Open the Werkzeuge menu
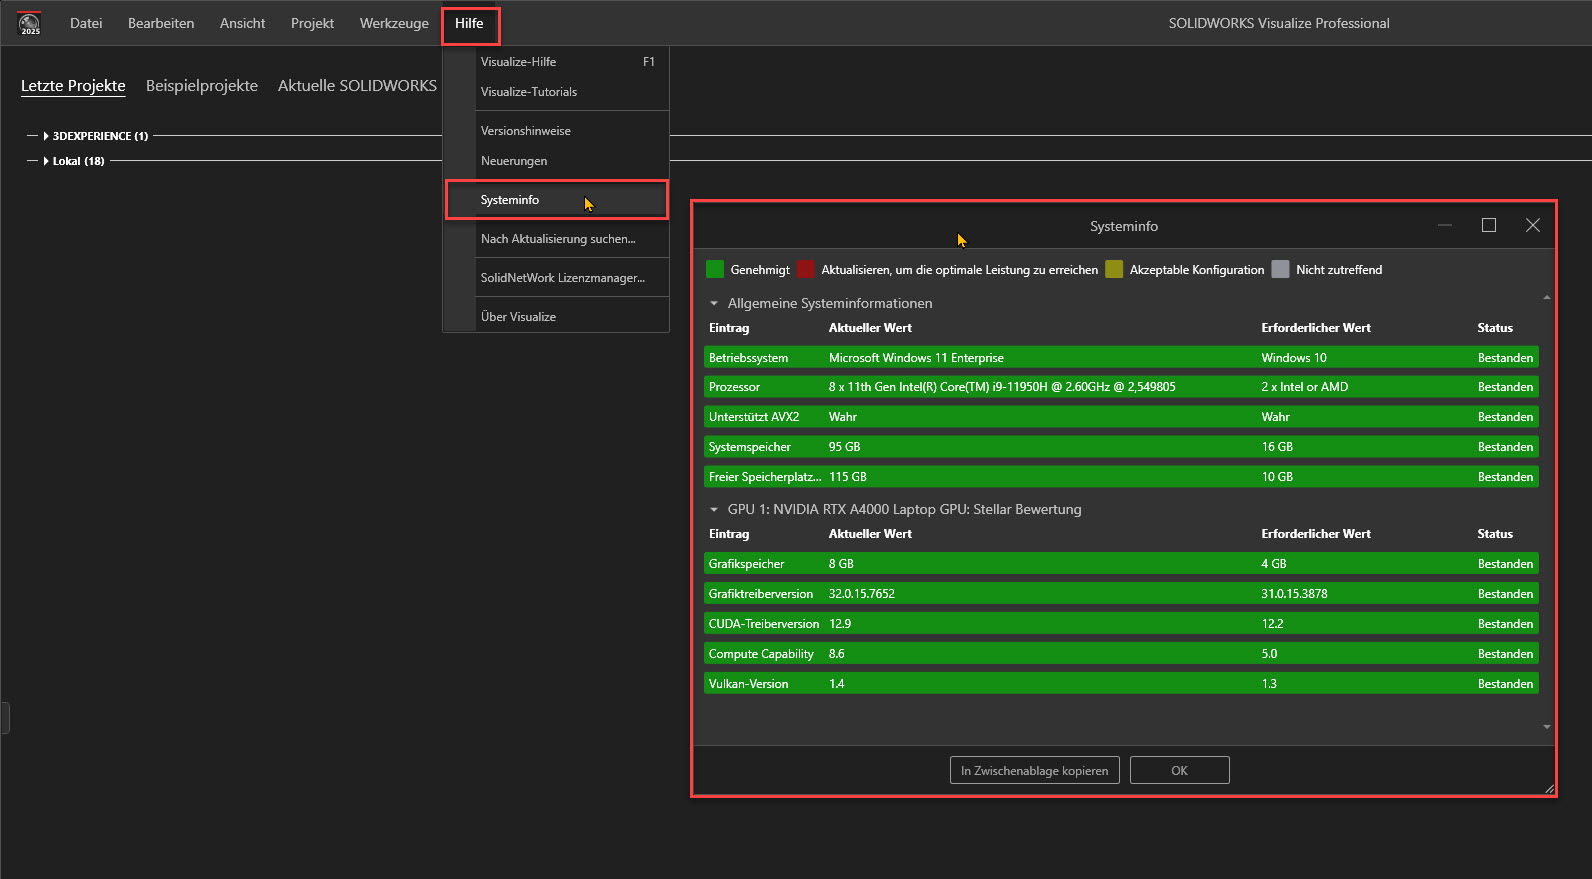The height and width of the screenshot is (879, 1592). coord(394,23)
